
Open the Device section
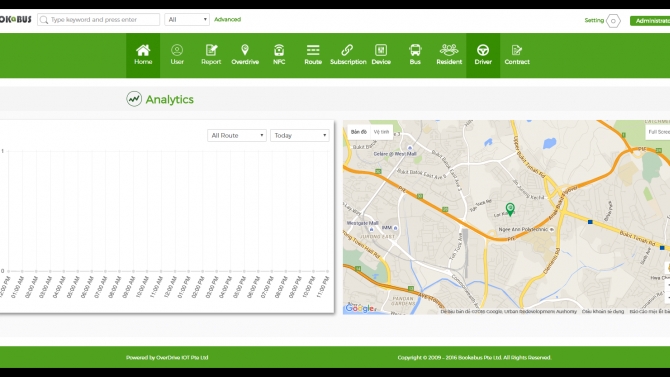[x=381, y=55]
